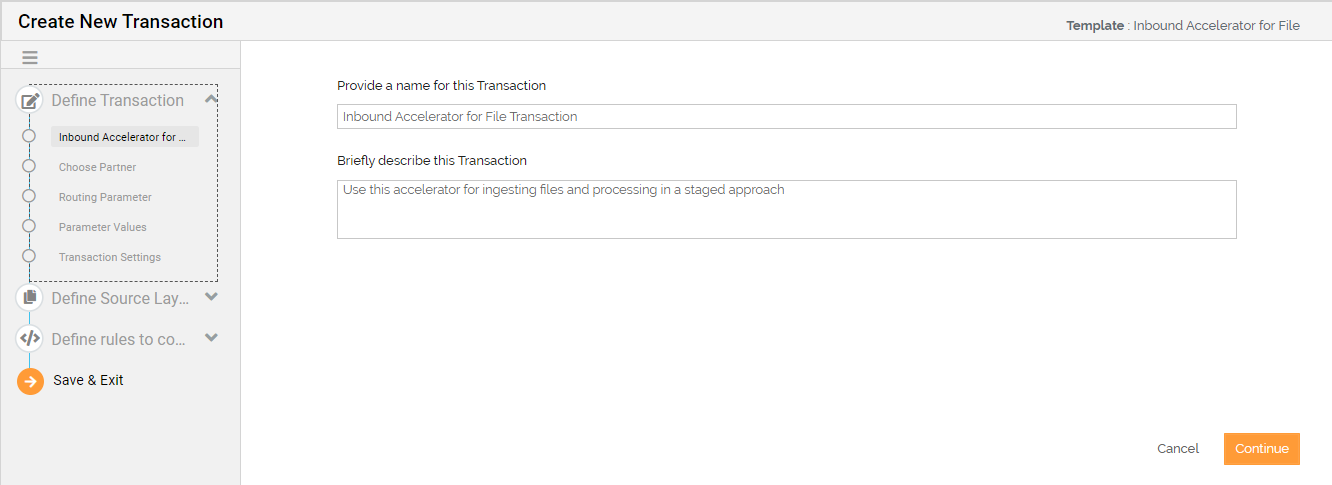
Task: Expand the Define rules section chevron
Action: click(211, 338)
